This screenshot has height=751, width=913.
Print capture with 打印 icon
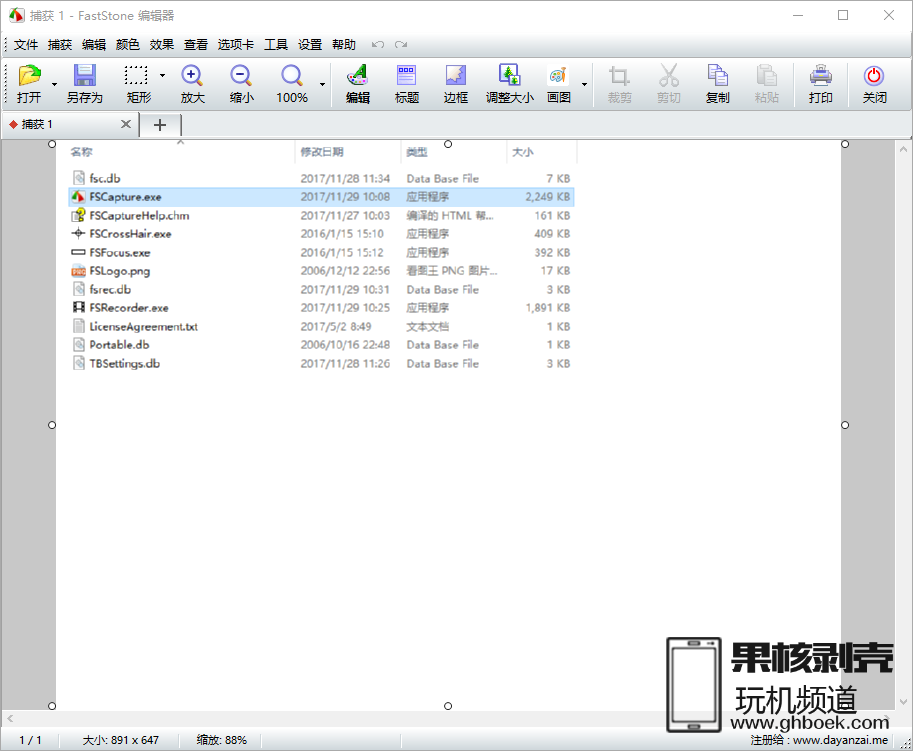[x=820, y=84]
